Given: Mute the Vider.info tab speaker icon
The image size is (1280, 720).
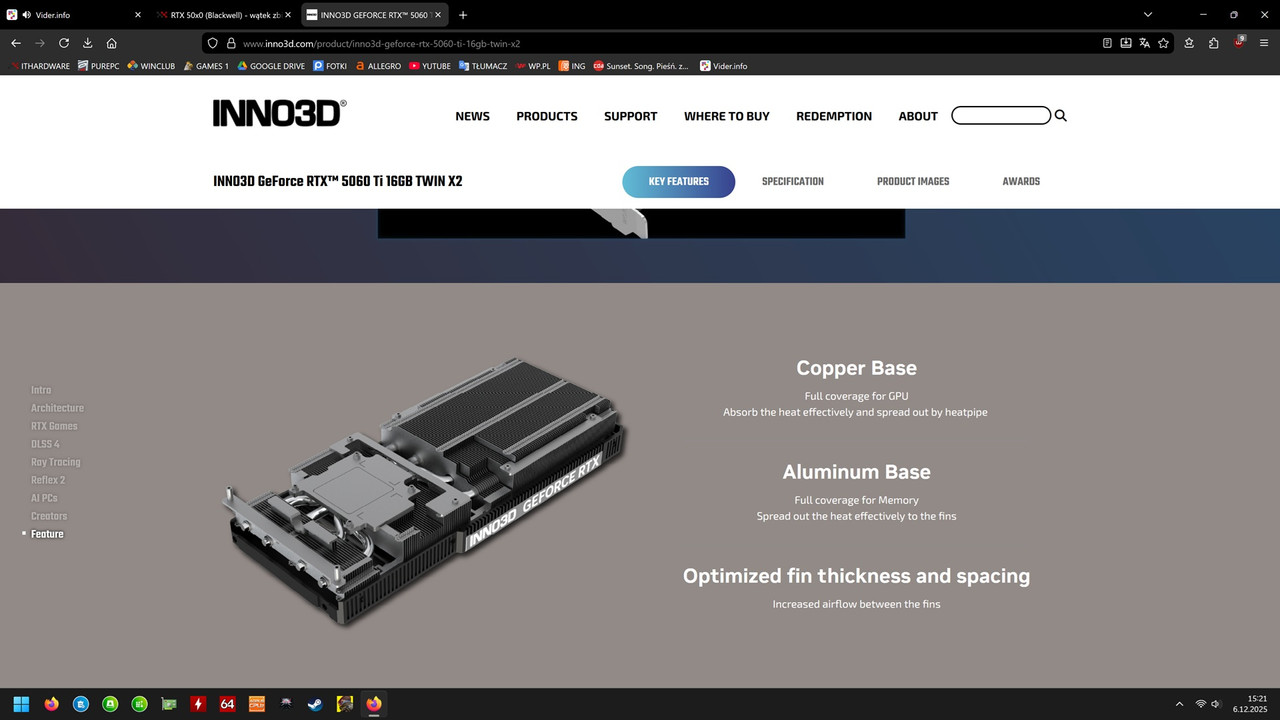Looking at the screenshot, I should [x=25, y=14].
